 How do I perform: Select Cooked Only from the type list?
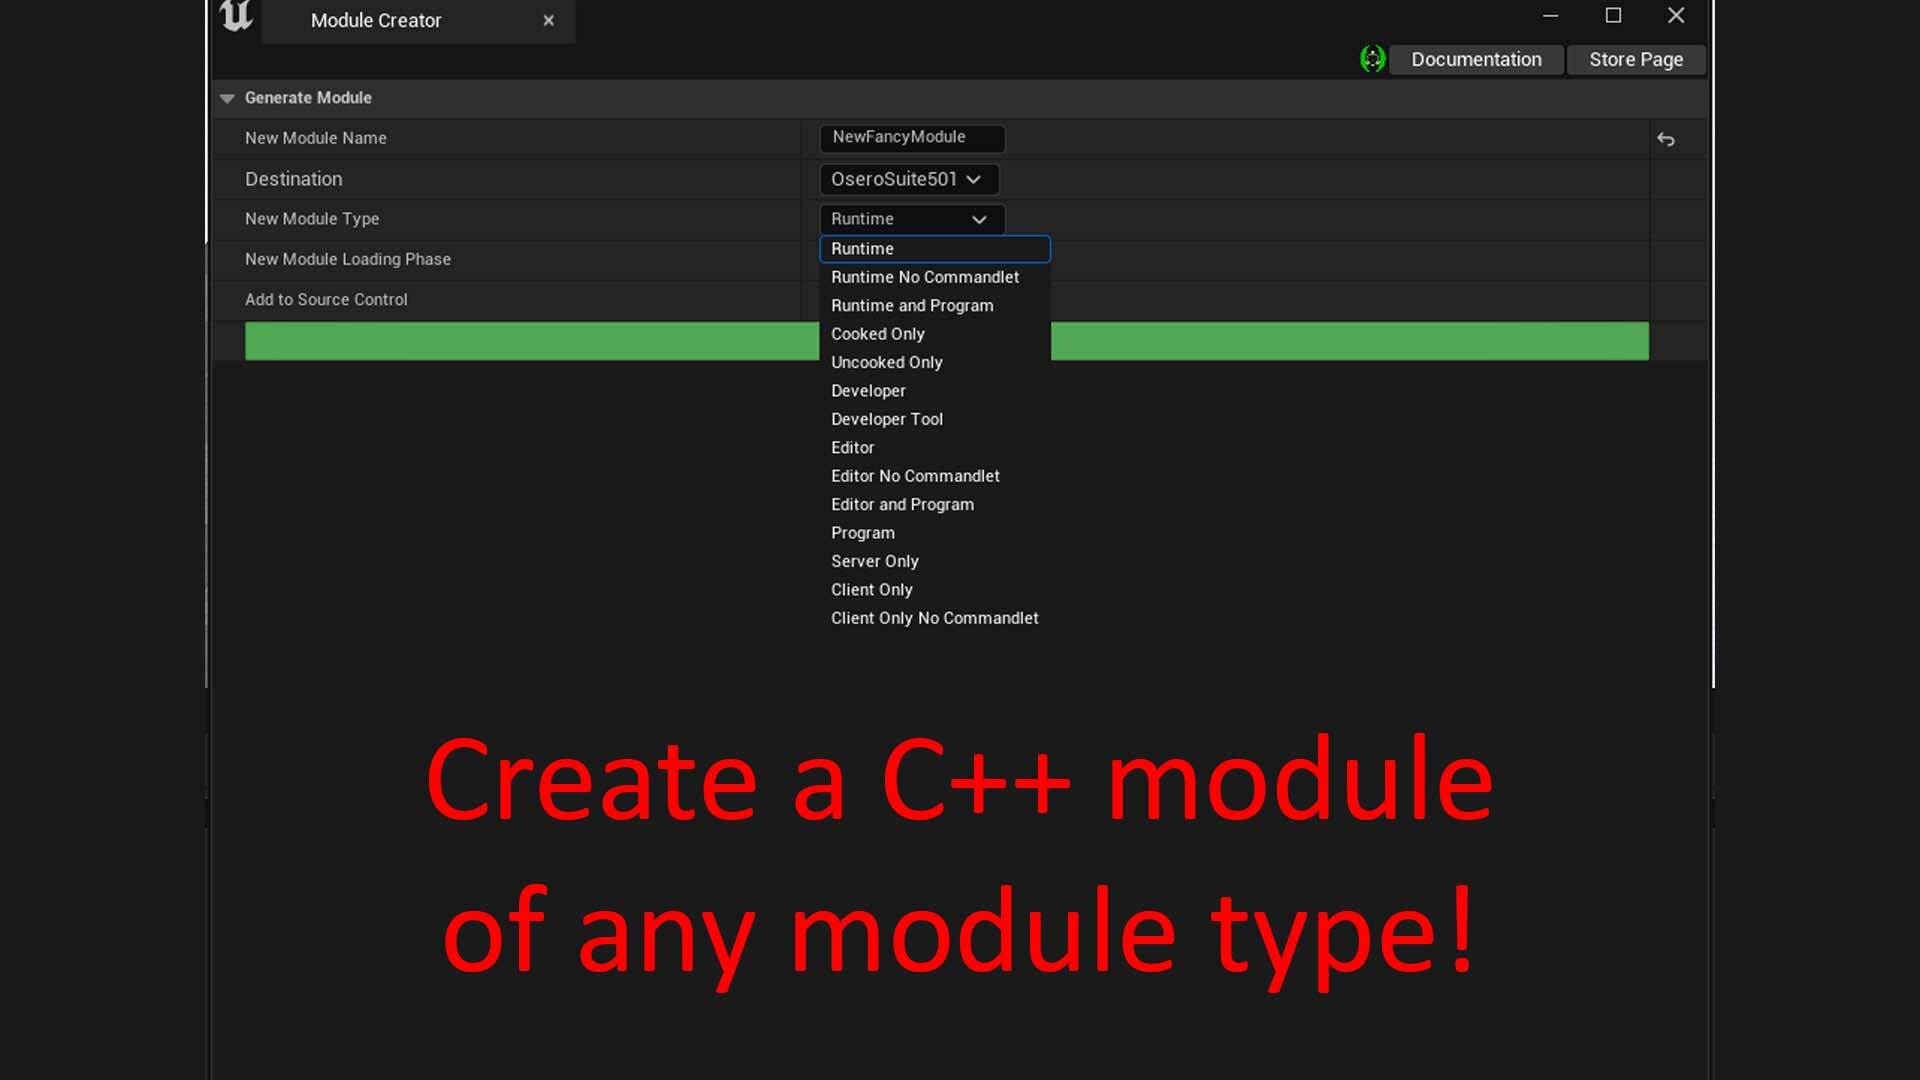tap(877, 333)
